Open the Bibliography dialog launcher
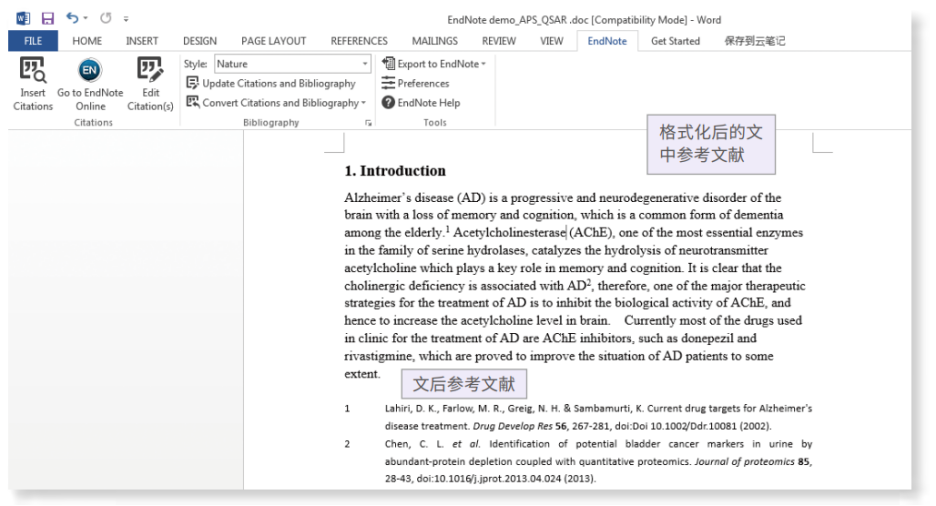 tap(368, 123)
